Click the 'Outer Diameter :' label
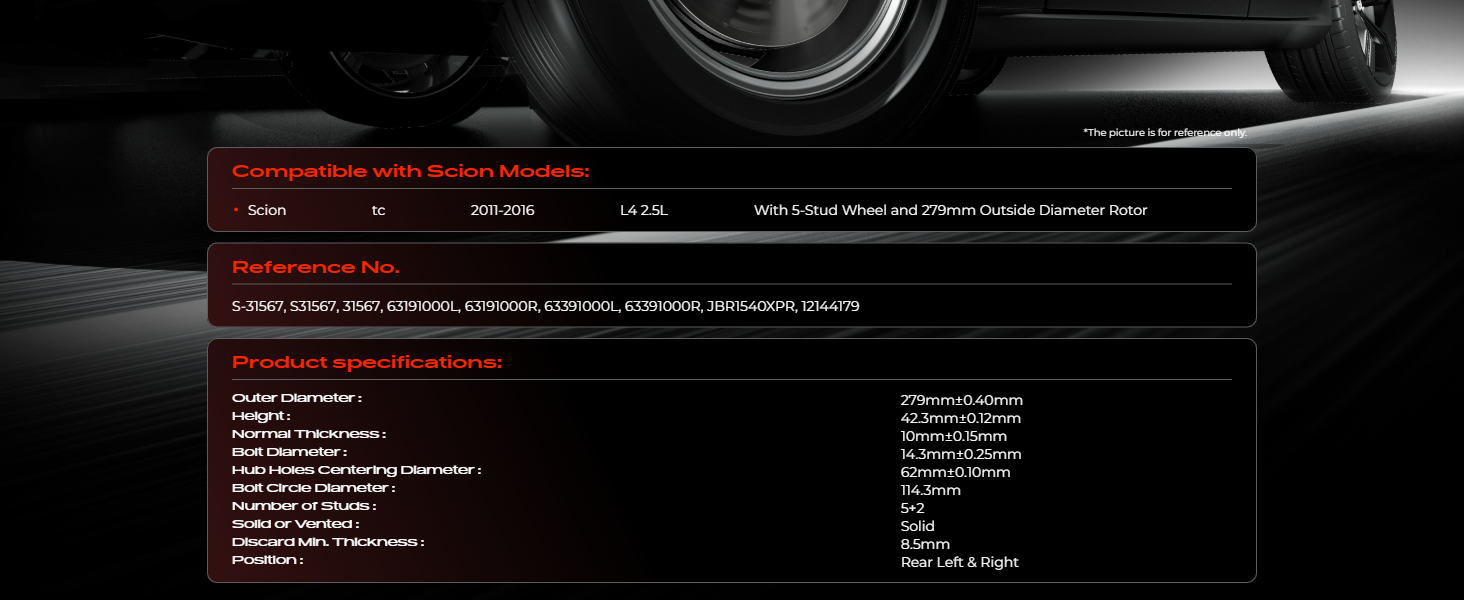 click(297, 398)
